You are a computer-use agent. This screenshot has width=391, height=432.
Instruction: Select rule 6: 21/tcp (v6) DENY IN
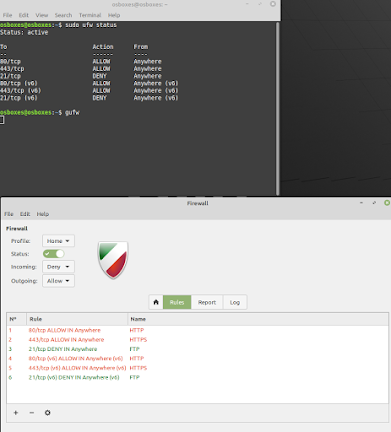(x=197, y=377)
